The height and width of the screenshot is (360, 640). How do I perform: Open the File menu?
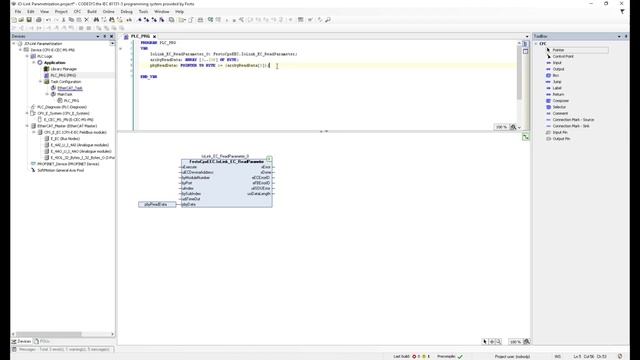pos(18,11)
